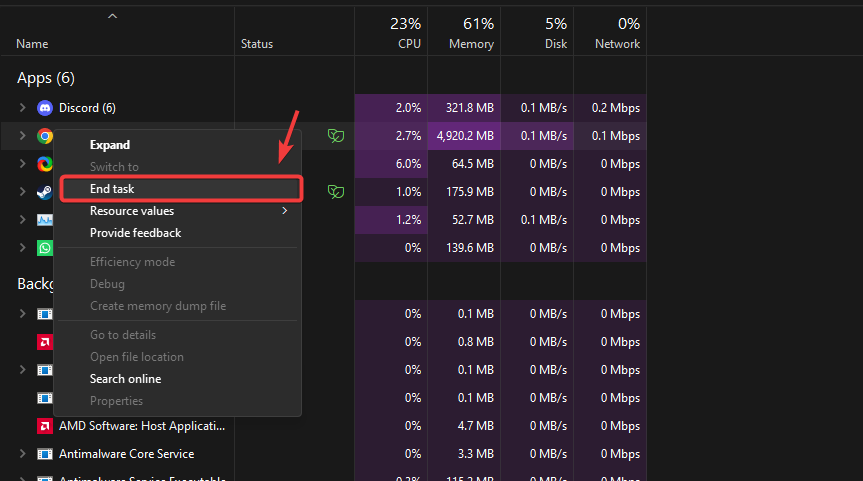Click the Chrome icon in Apps list
Image resolution: width=863 pixels, height=481 pixels.
click(45, 136)
